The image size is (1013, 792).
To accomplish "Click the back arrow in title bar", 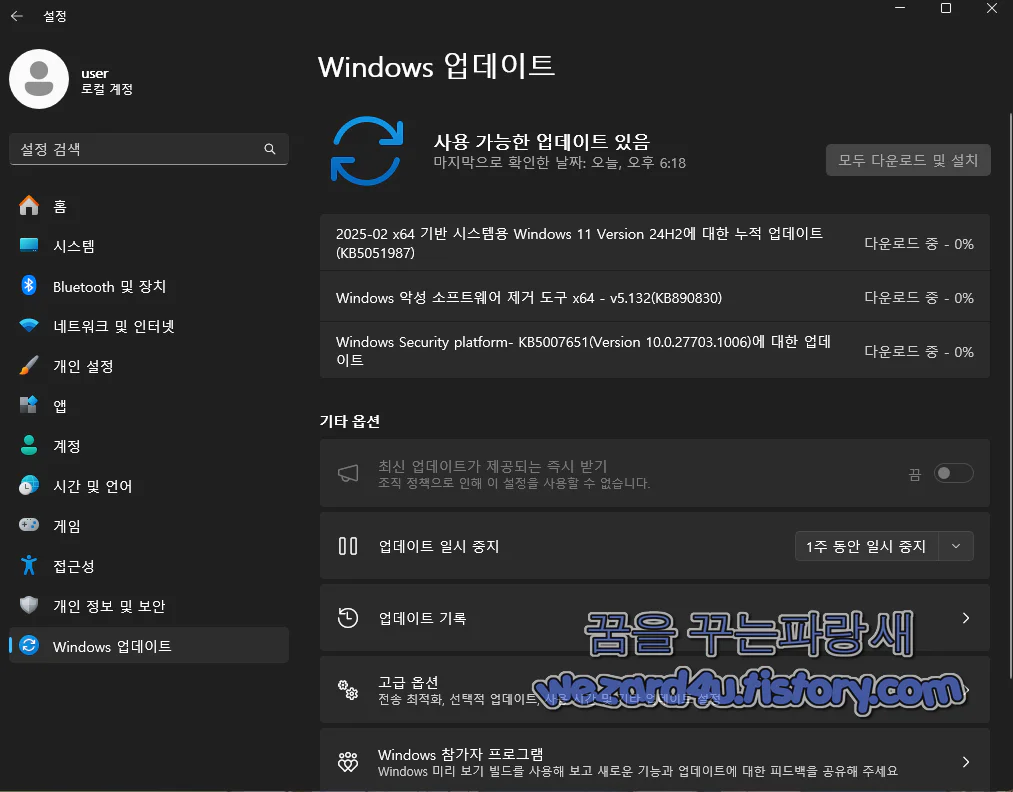I will coord(17,16).
